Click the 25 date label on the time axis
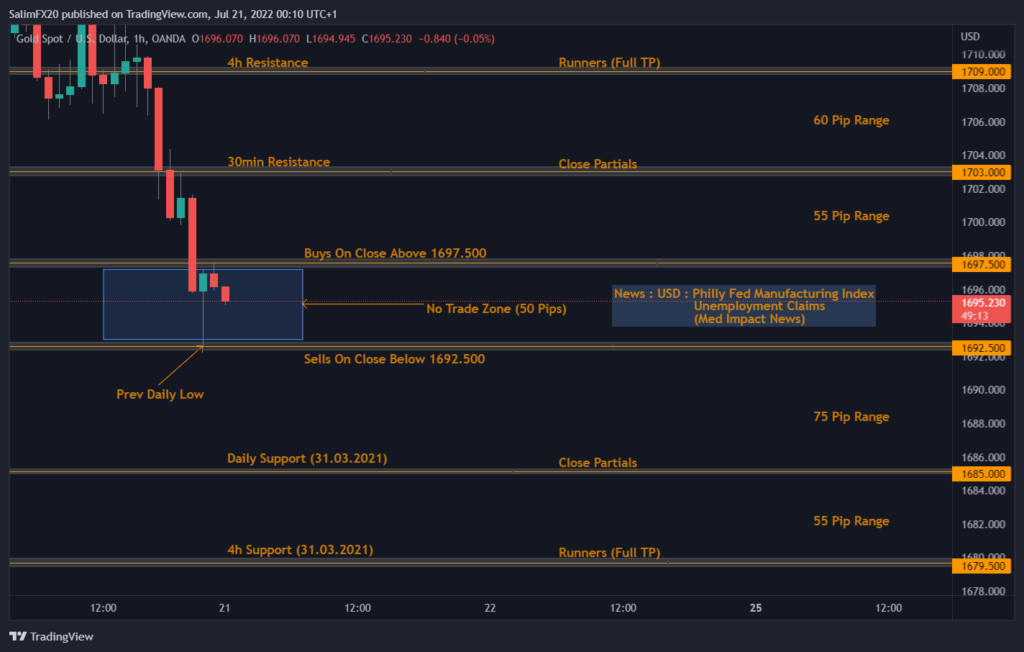 tap(755, 608)
